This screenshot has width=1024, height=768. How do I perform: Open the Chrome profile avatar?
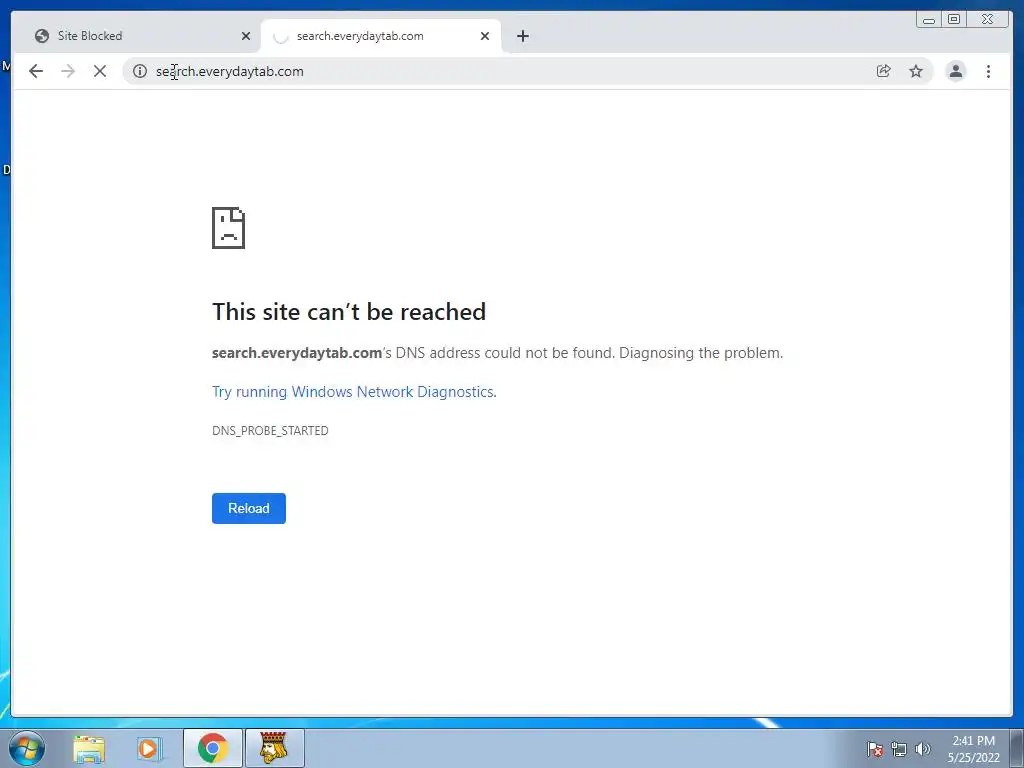pos(955,71)
